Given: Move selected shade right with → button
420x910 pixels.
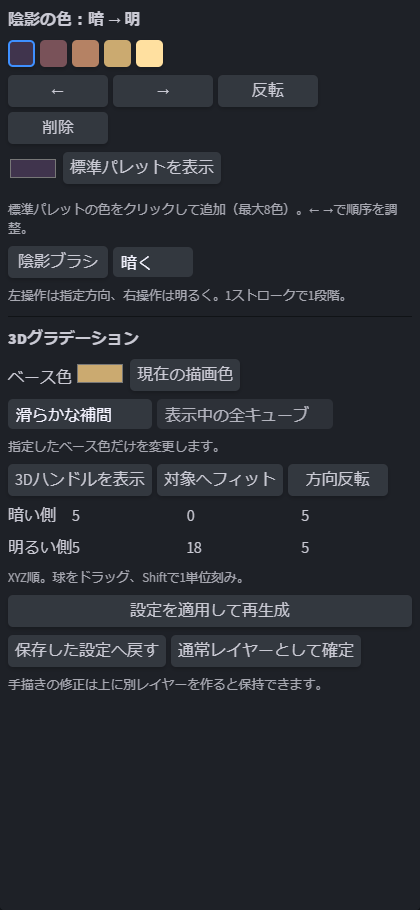Looking at the screenshot, I should click(163, 91).
